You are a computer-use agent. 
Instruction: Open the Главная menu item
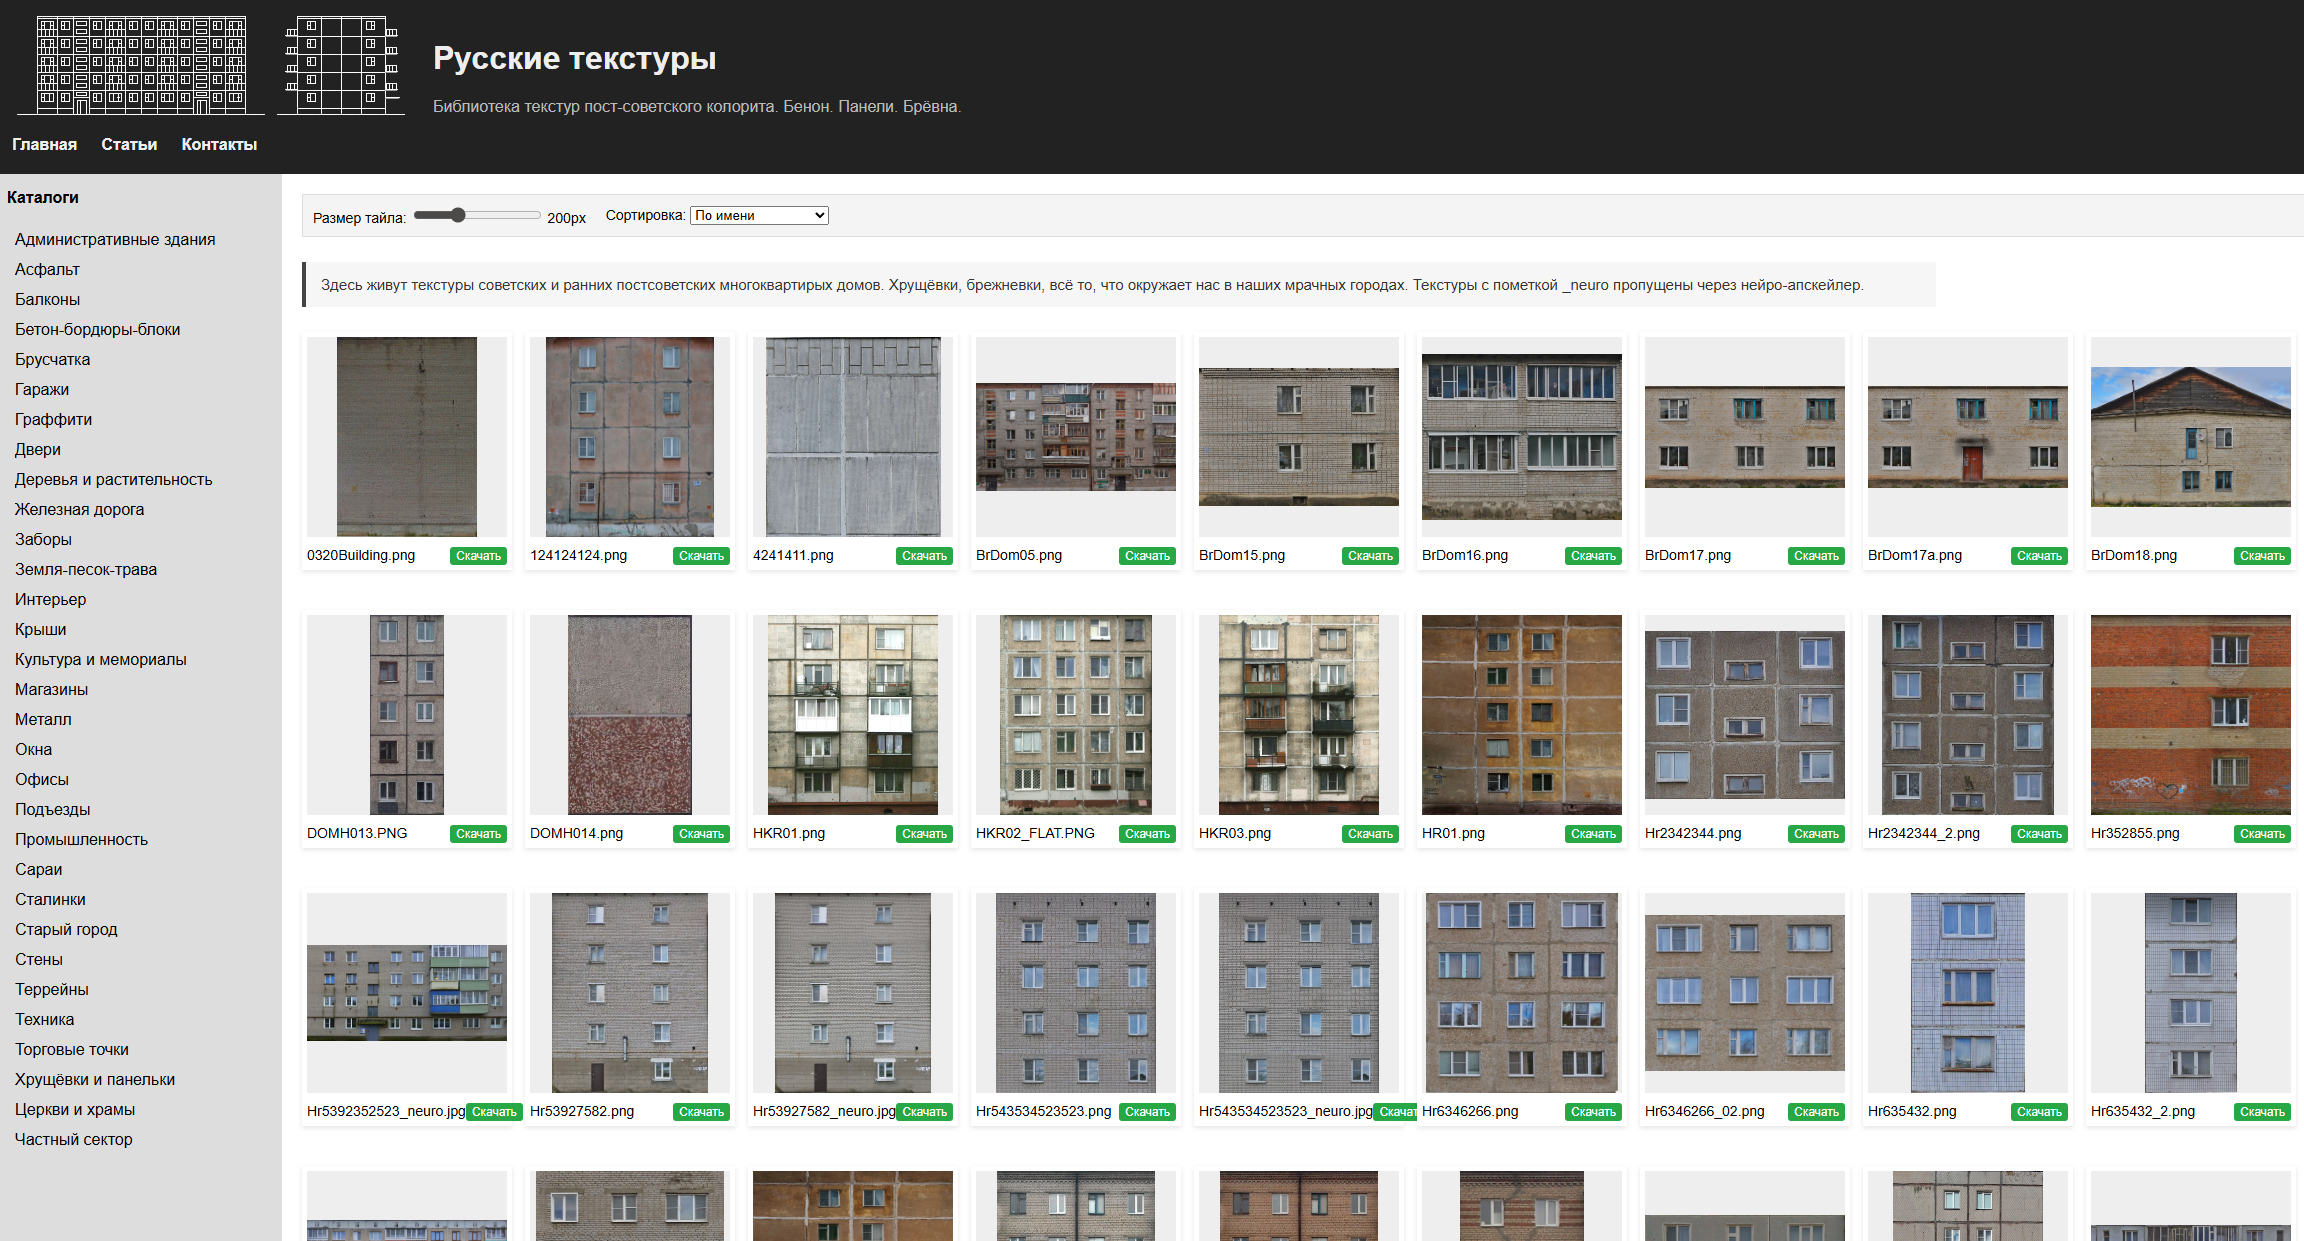[44, 144]
